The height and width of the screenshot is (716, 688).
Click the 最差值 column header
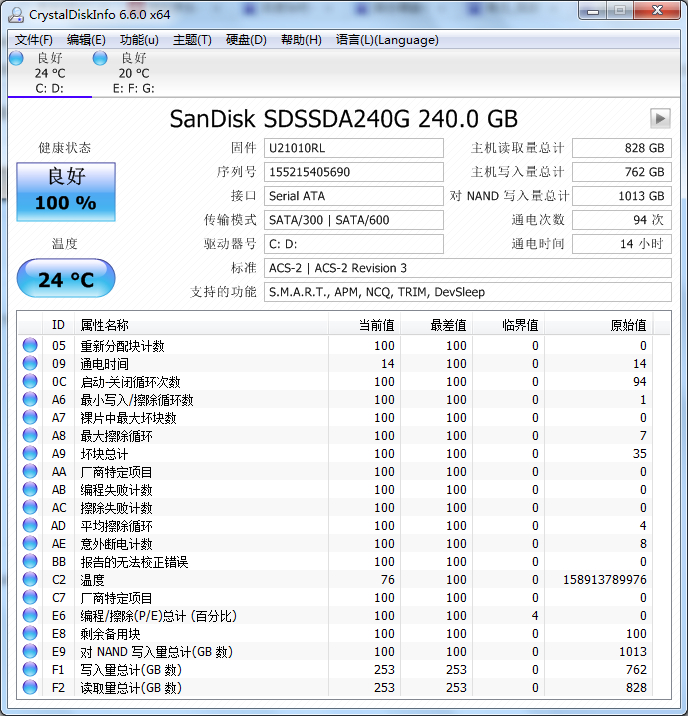[x=436, y=325]
